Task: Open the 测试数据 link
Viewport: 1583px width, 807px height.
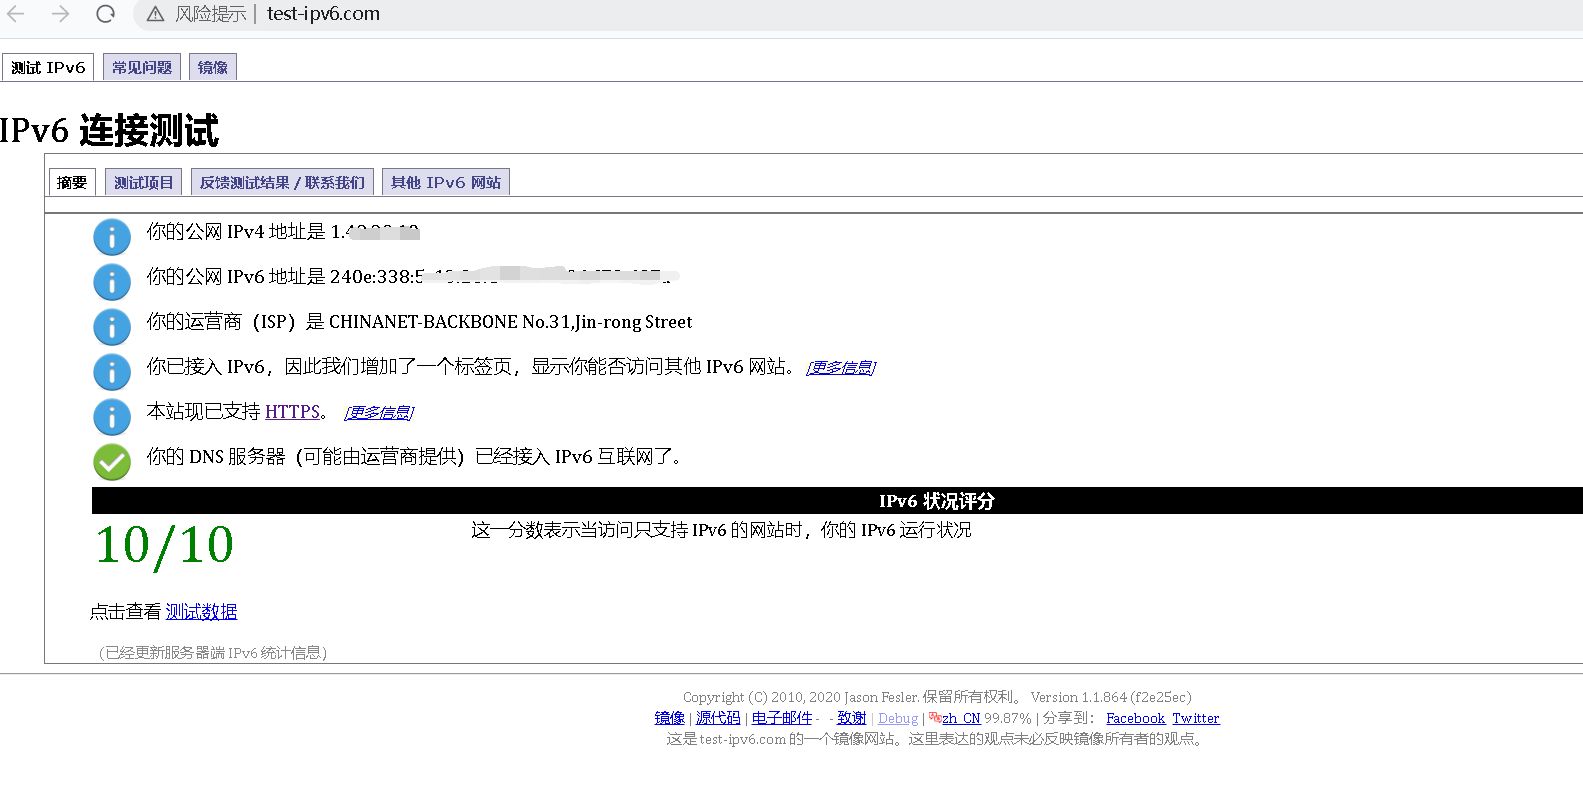Action: (201, 612)
